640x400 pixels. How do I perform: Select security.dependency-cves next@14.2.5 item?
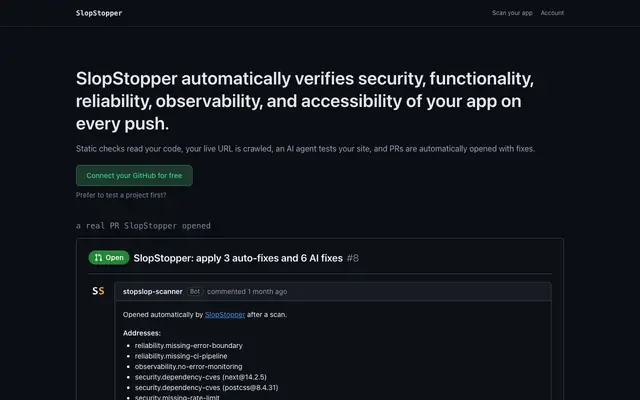201,377
